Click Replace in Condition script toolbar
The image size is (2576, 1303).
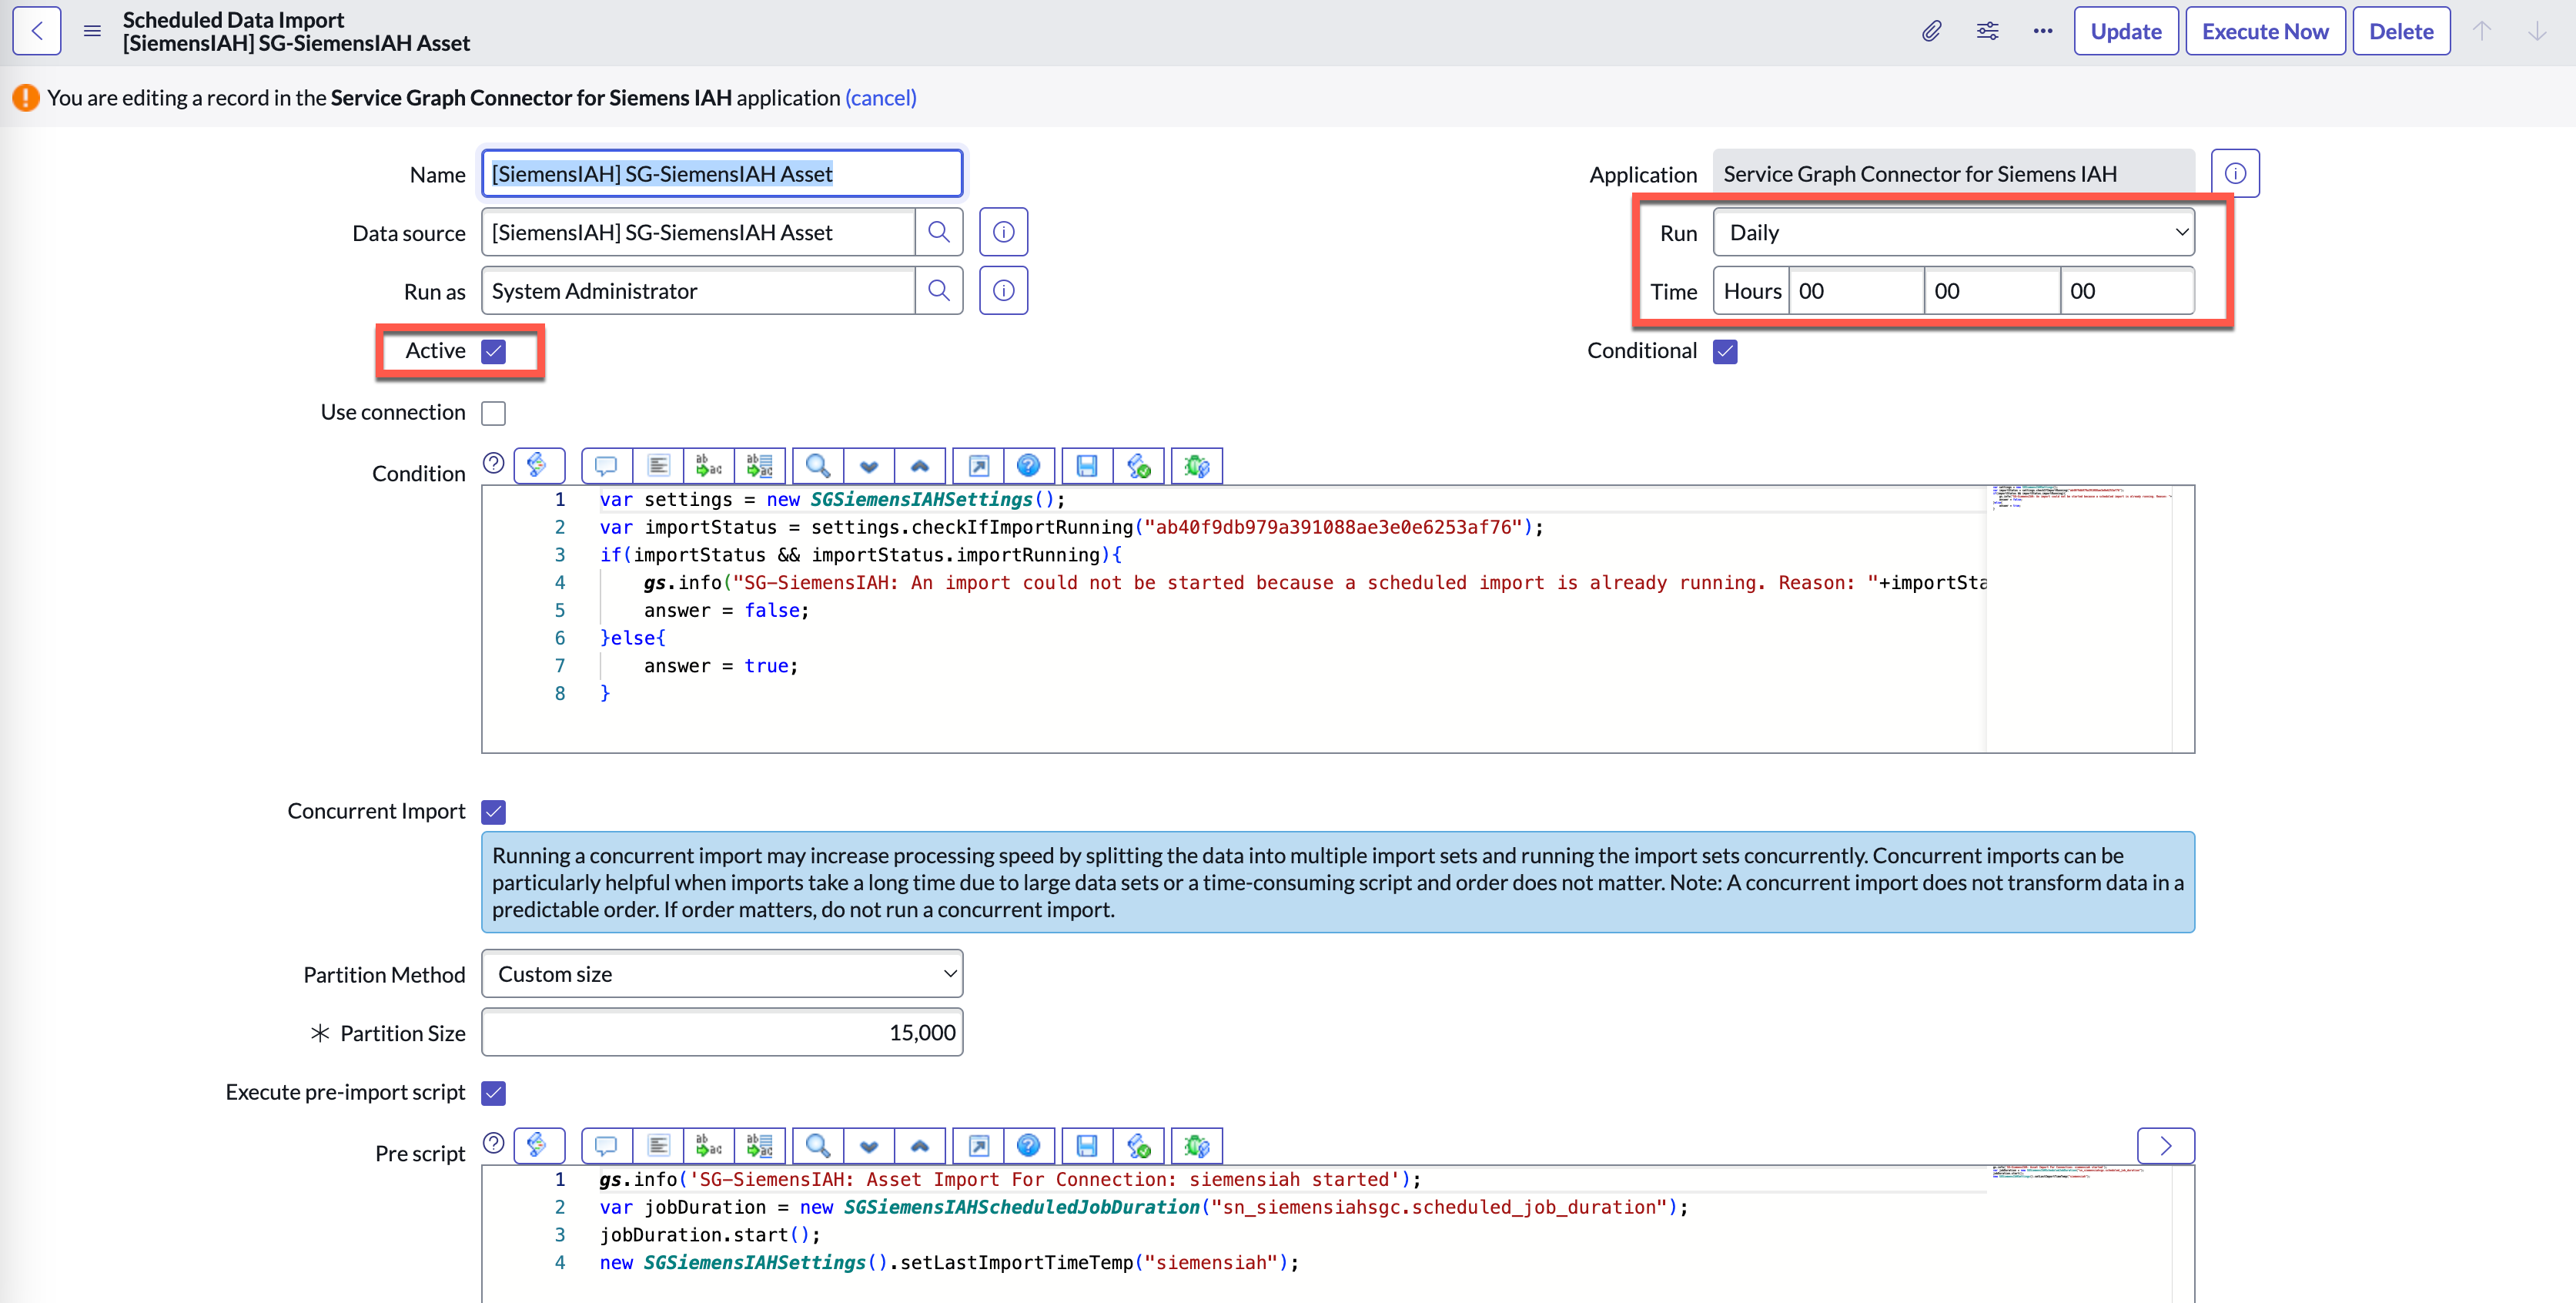[x=709, y=466]
